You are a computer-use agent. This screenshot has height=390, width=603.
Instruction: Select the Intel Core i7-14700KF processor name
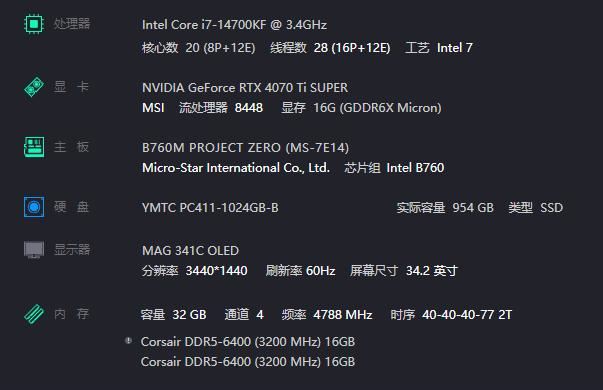(x=234, y=25)
